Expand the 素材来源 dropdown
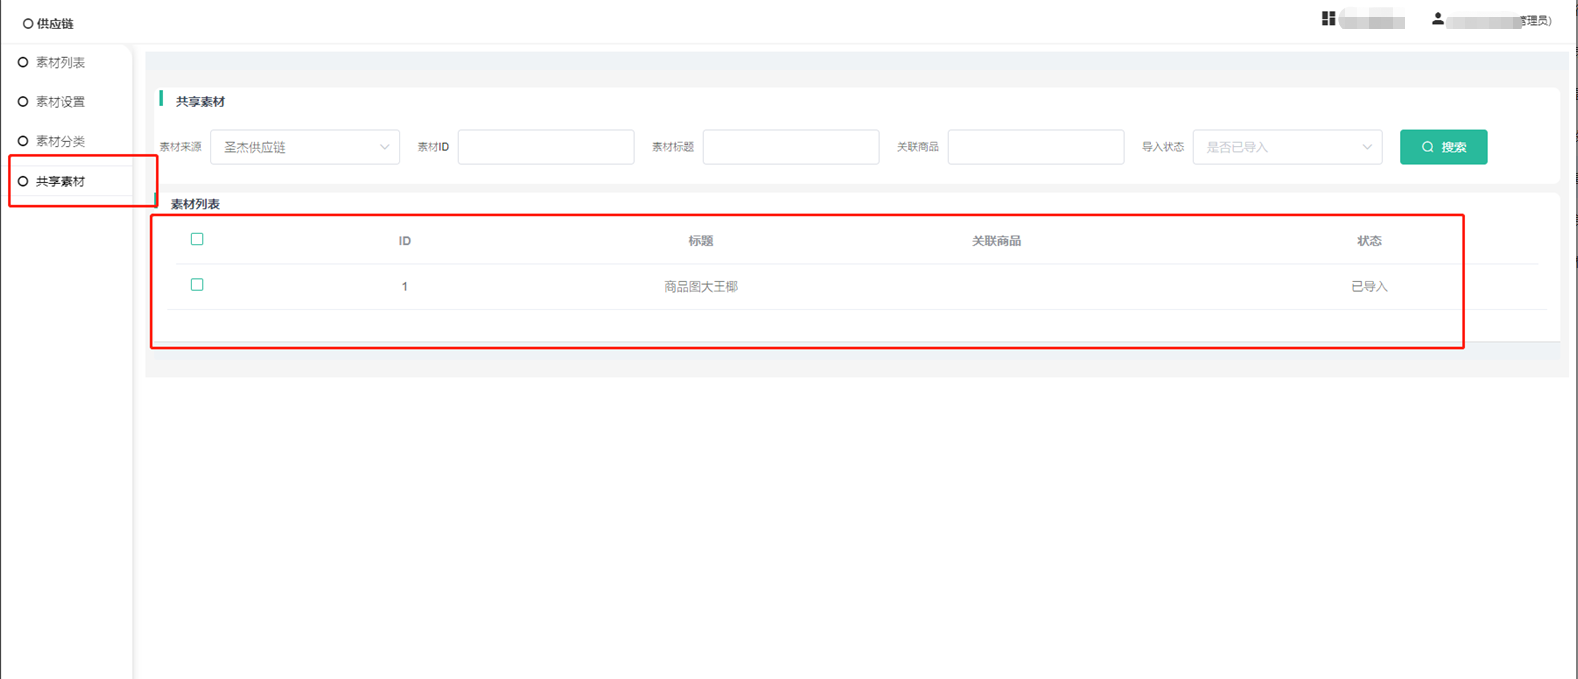 pos(304,147)
